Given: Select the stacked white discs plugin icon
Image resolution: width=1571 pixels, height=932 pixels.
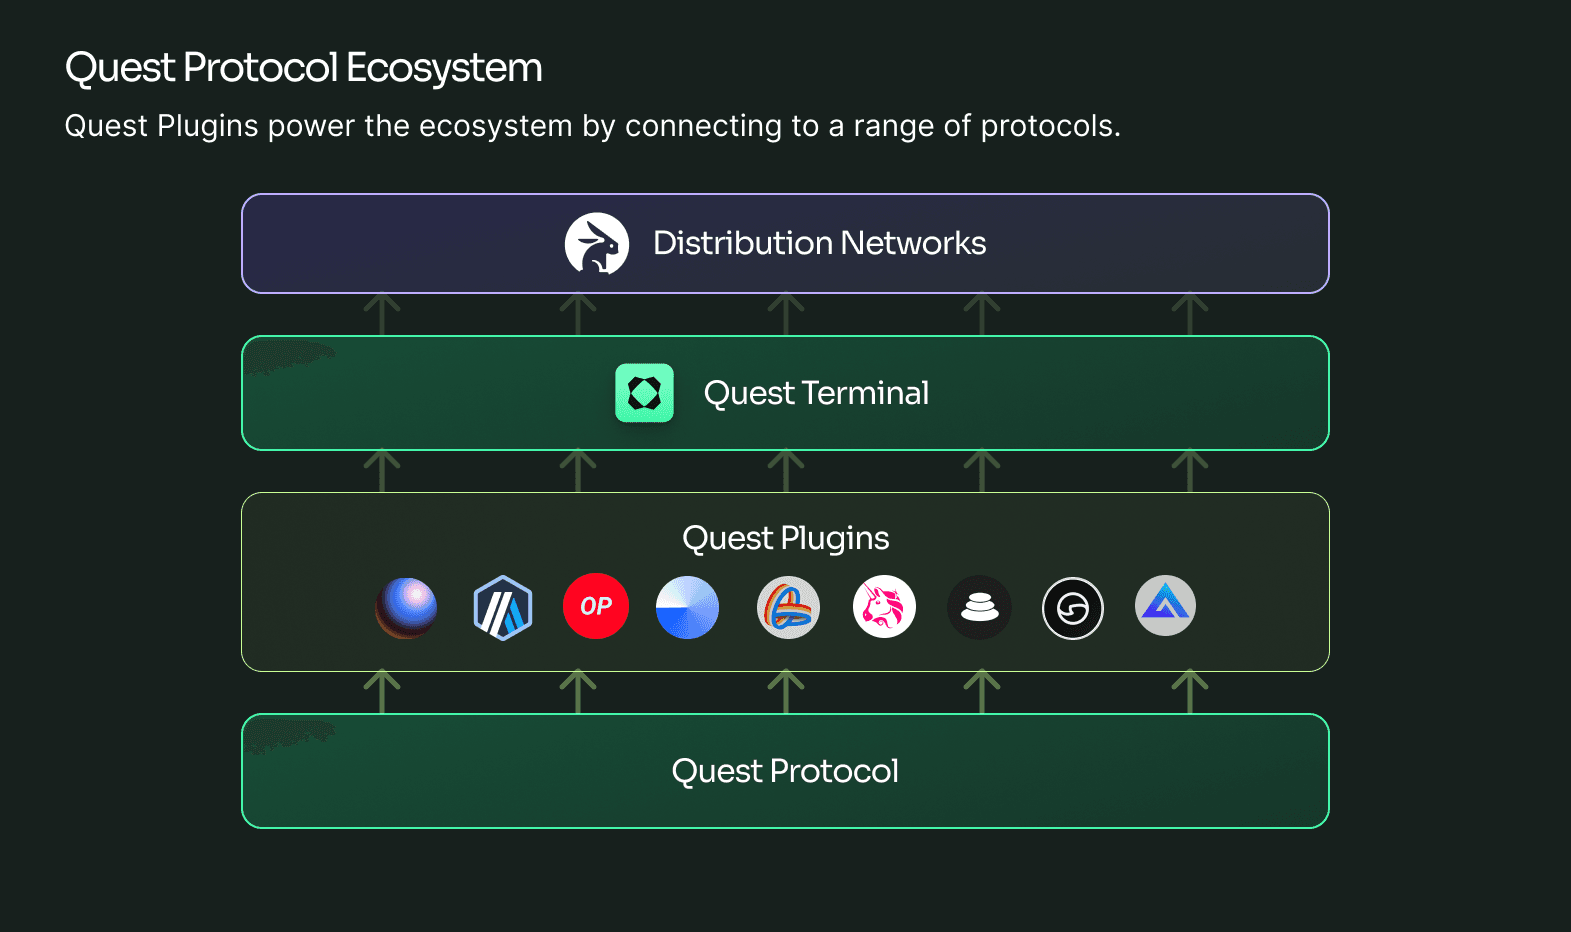Looking at the screenshot, I should tap(979, 607).
